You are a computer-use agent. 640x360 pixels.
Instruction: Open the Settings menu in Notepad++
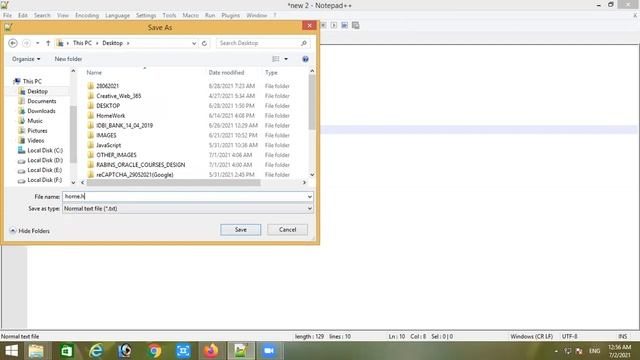pyautogui.click(x=146, y=16)
